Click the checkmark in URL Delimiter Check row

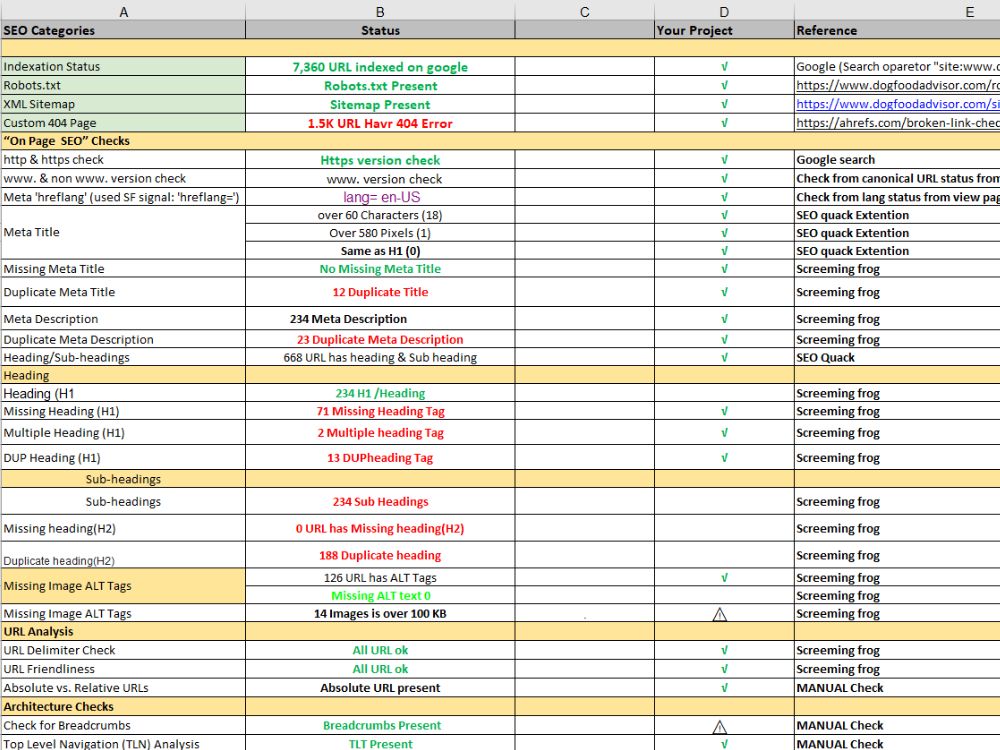tap(724, 651)
